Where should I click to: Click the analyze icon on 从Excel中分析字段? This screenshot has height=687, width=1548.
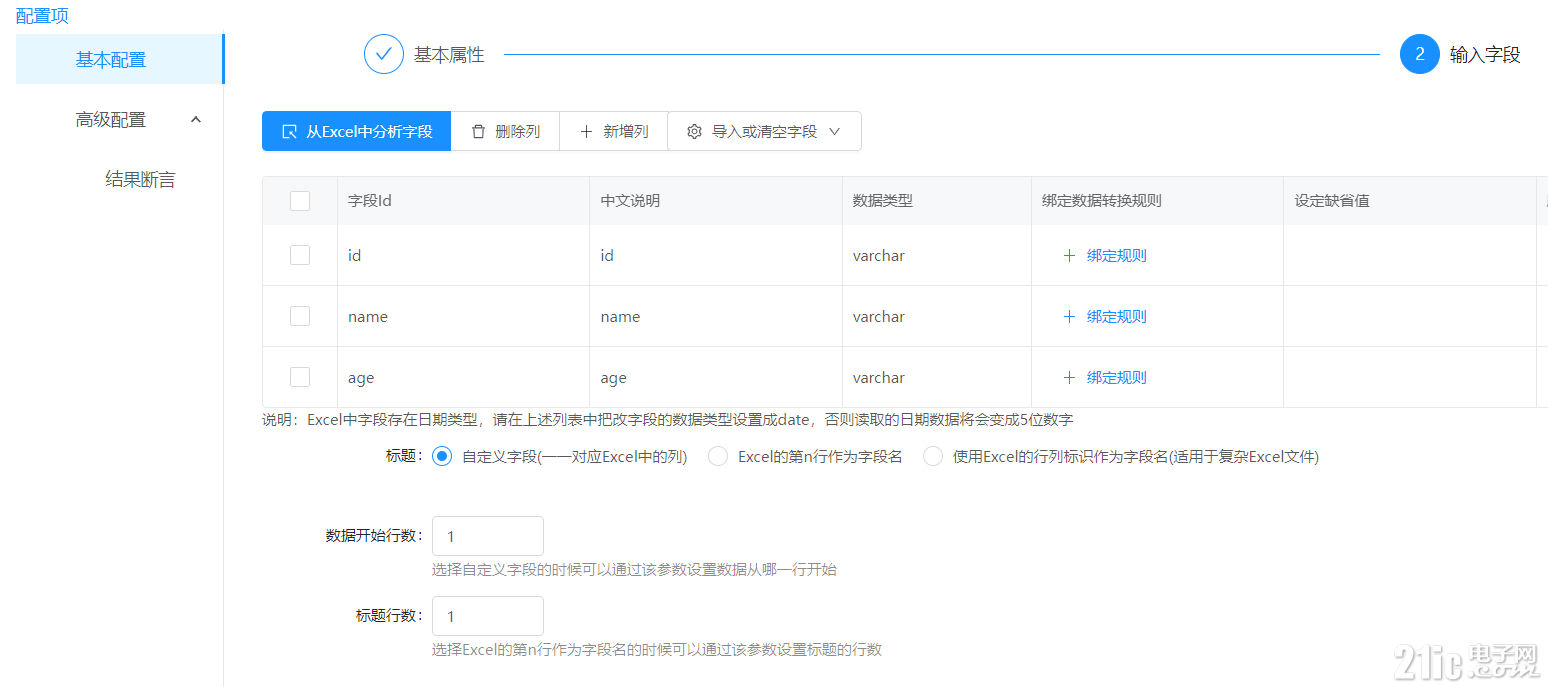click(289, 131)
